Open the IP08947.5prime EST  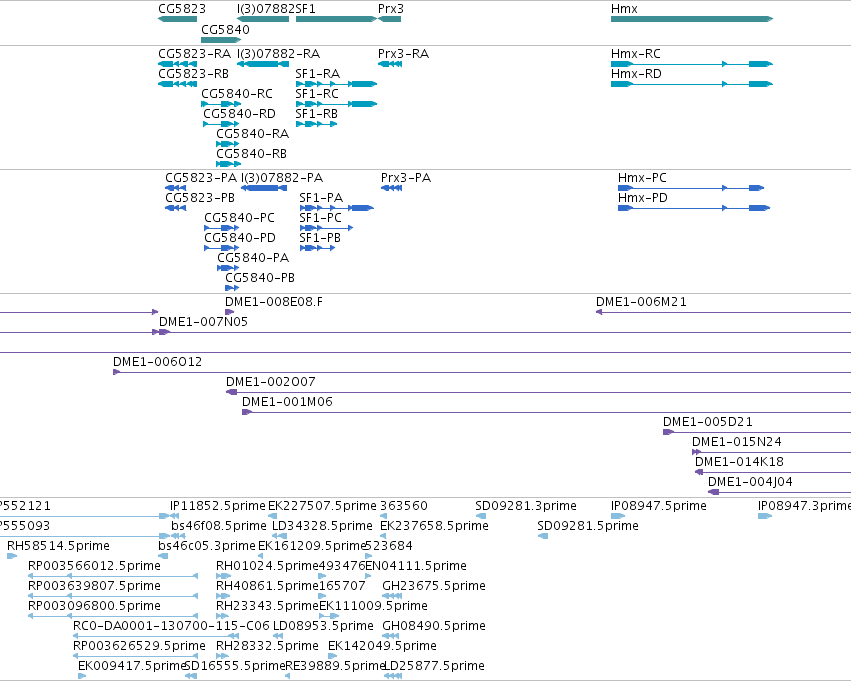(618, 517)
